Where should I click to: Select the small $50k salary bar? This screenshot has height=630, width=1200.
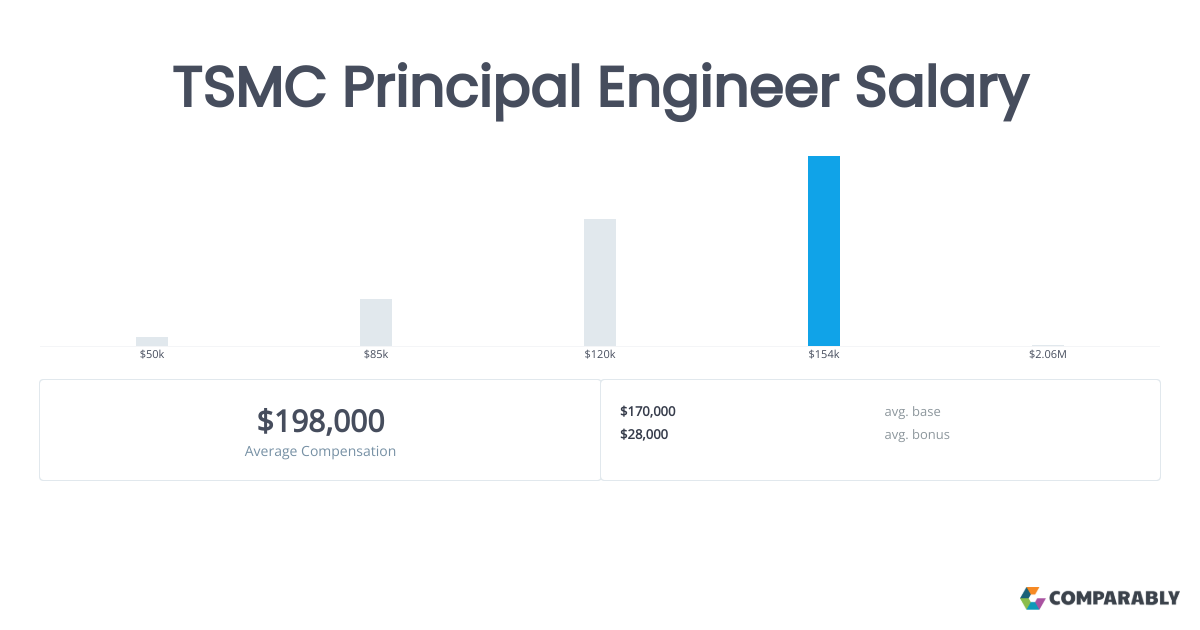pos(152,341)
